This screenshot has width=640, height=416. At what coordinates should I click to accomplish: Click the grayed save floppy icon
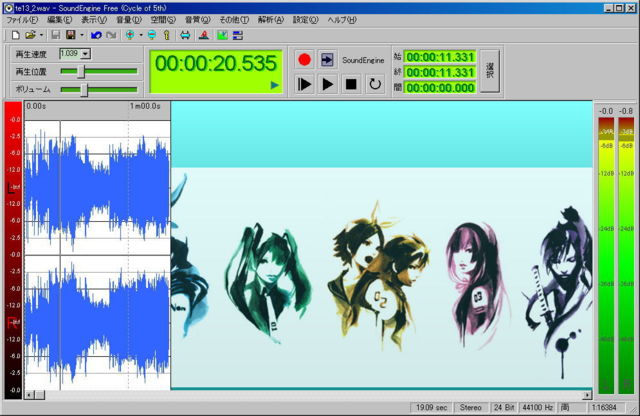[x=56, y=35]
